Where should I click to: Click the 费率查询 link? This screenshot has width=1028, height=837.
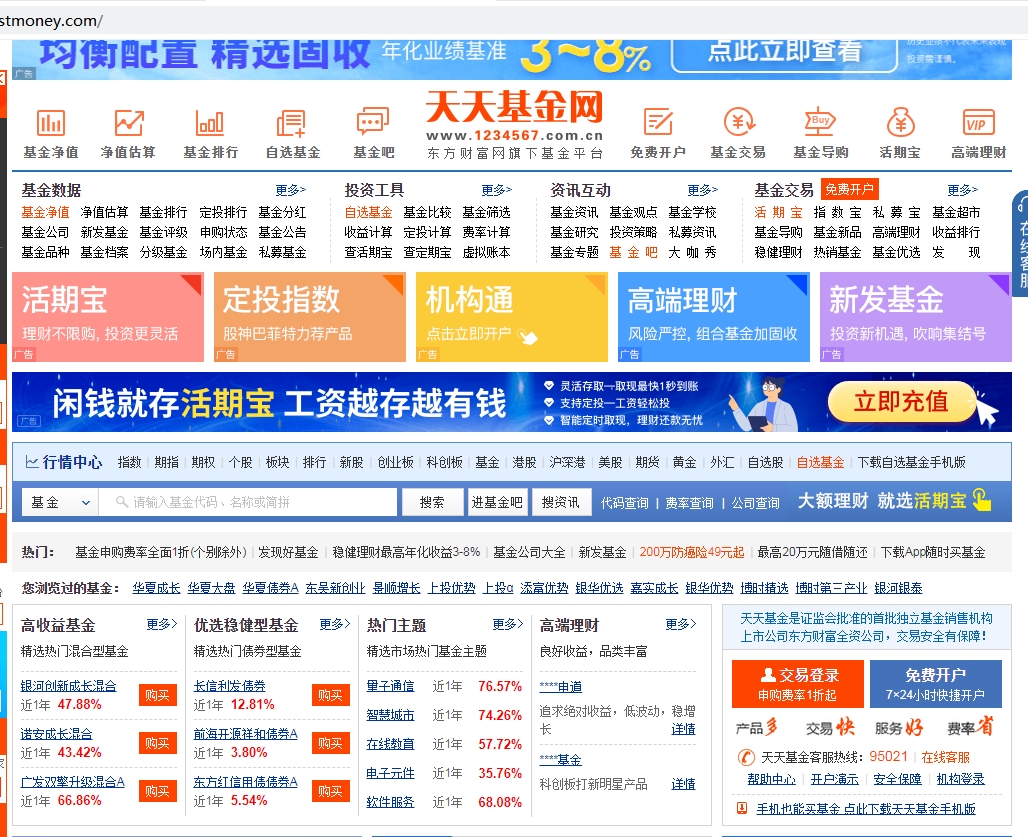689,503
